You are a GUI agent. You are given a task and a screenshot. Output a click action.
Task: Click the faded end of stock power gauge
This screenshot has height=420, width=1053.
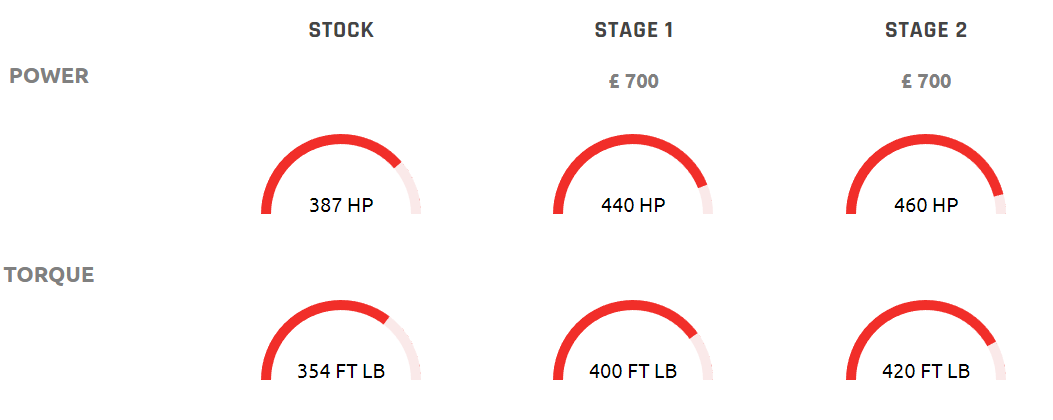coord(411,188)
